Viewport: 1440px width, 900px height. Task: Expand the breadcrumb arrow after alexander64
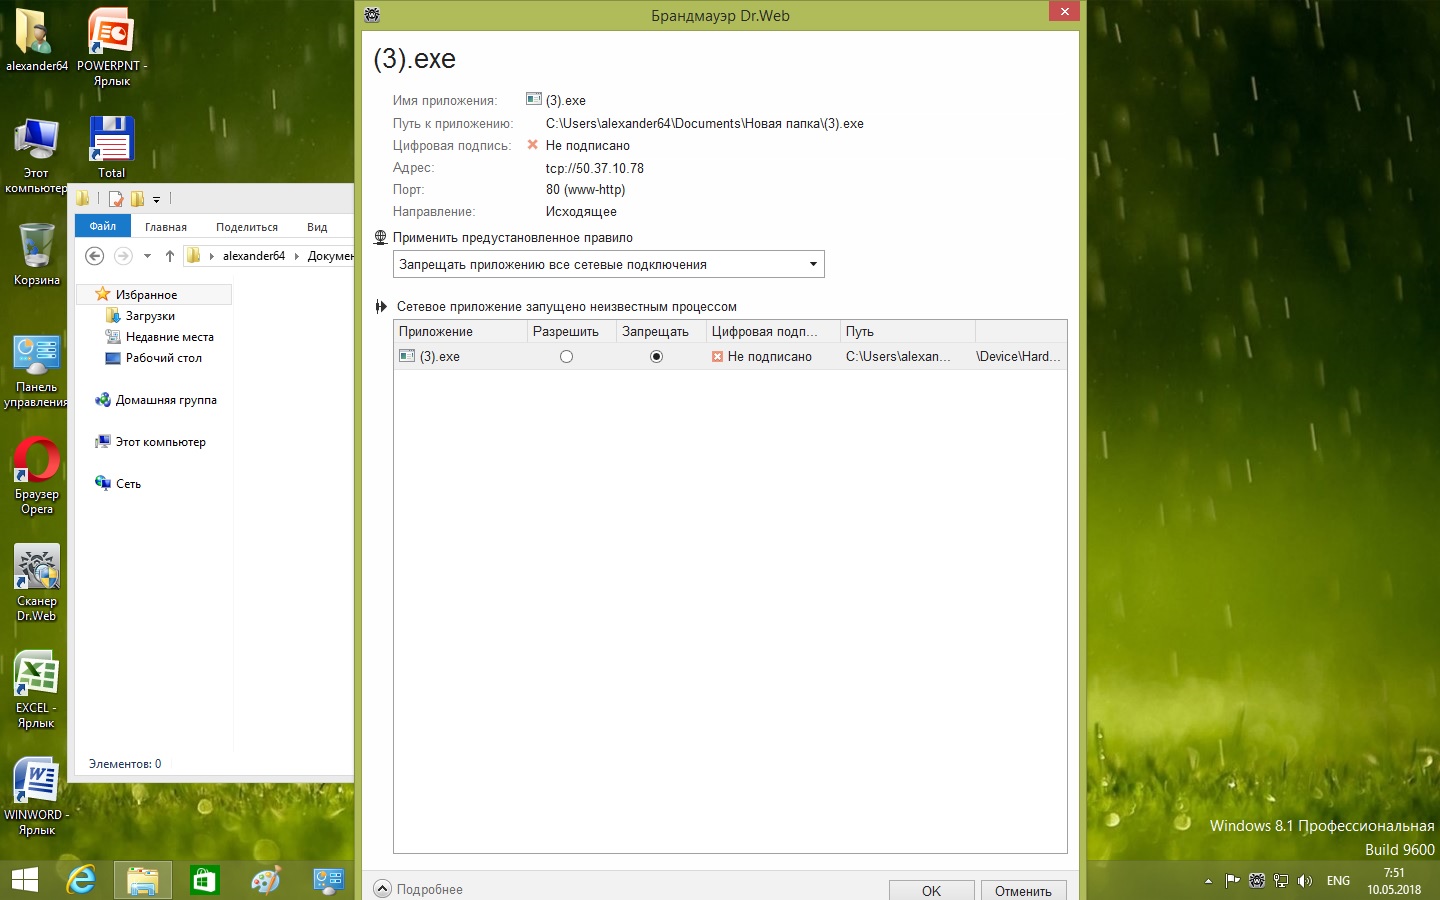[296, 256]
